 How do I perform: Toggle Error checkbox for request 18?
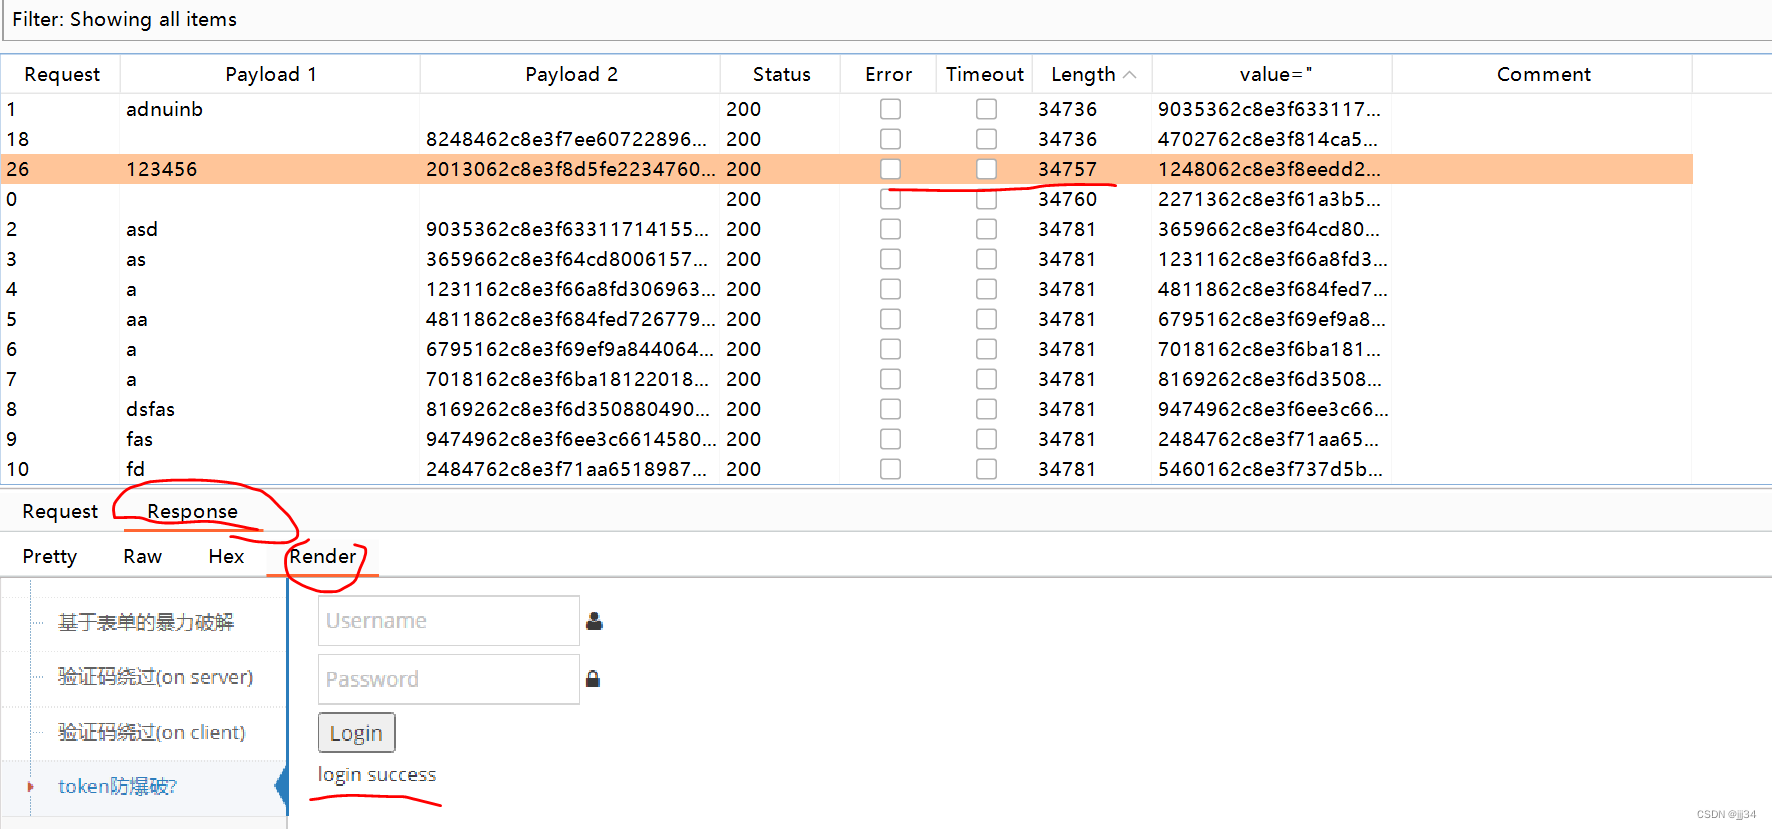(x=890, y=139)
